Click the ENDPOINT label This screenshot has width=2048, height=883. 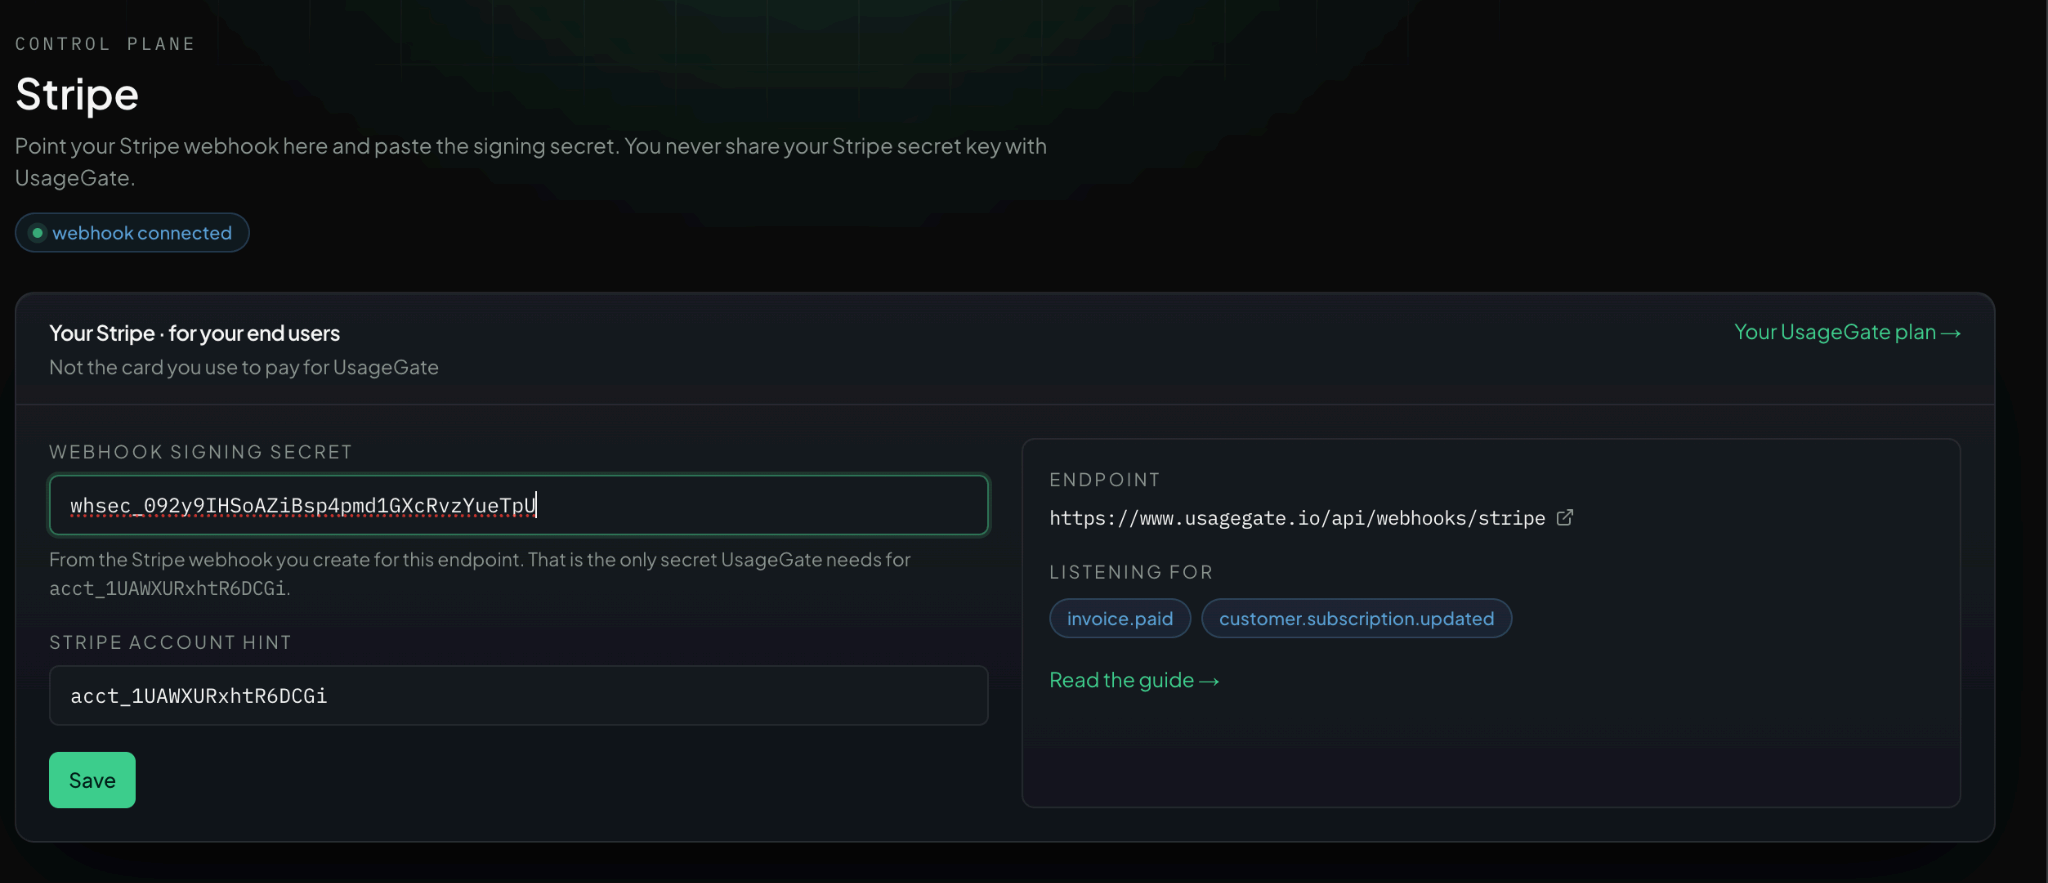[x=1105, y=480]
